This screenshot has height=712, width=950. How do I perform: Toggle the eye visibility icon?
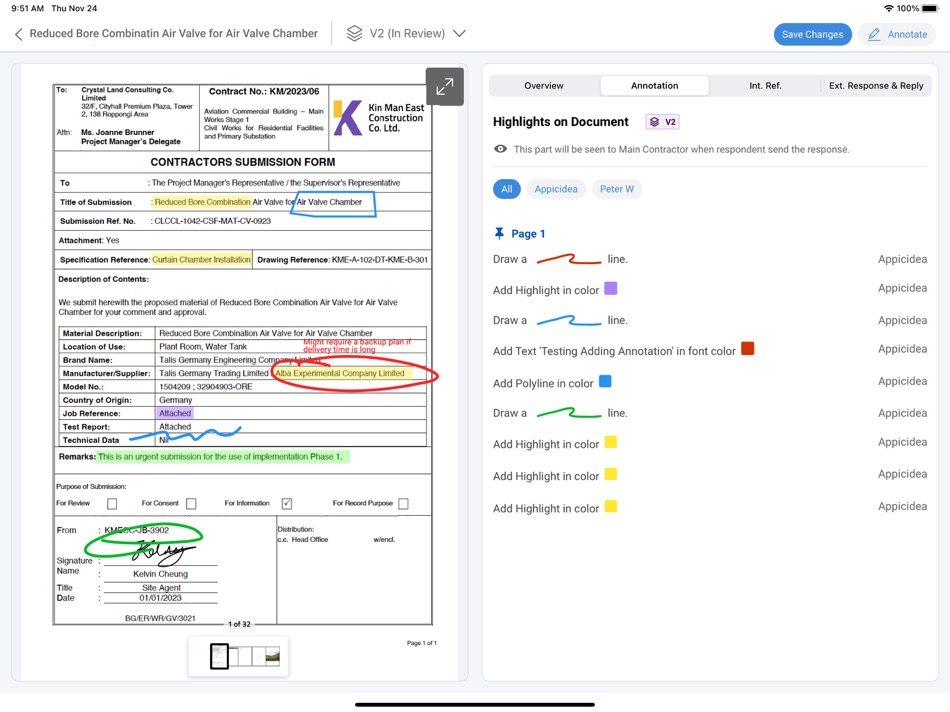click(500, 149)
